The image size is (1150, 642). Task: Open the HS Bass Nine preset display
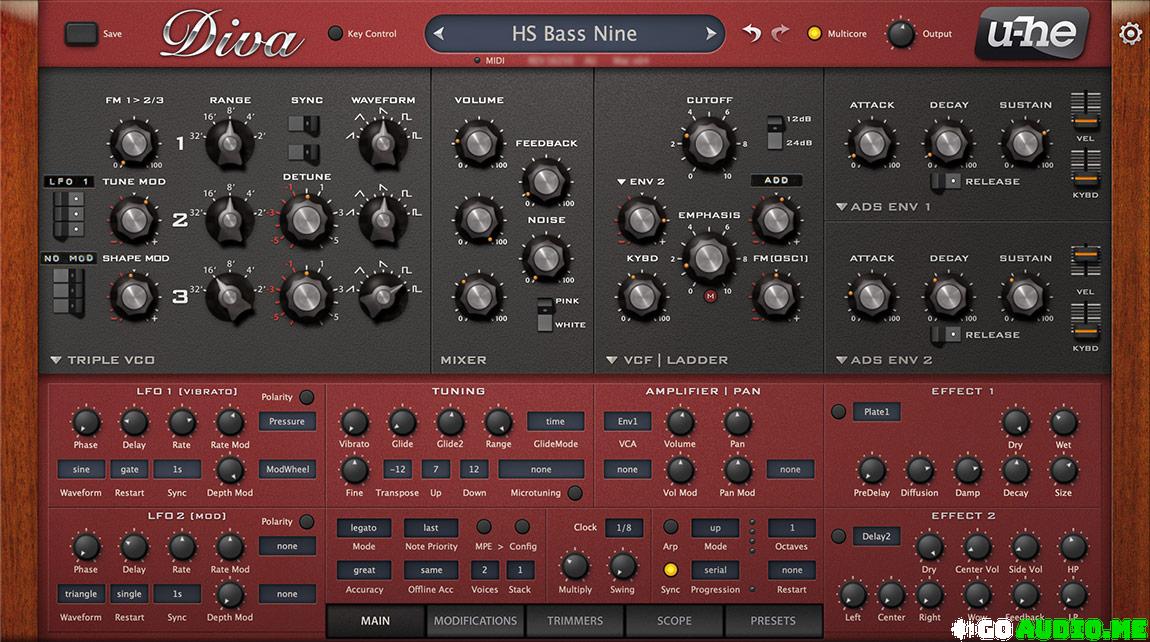(574, 33)
